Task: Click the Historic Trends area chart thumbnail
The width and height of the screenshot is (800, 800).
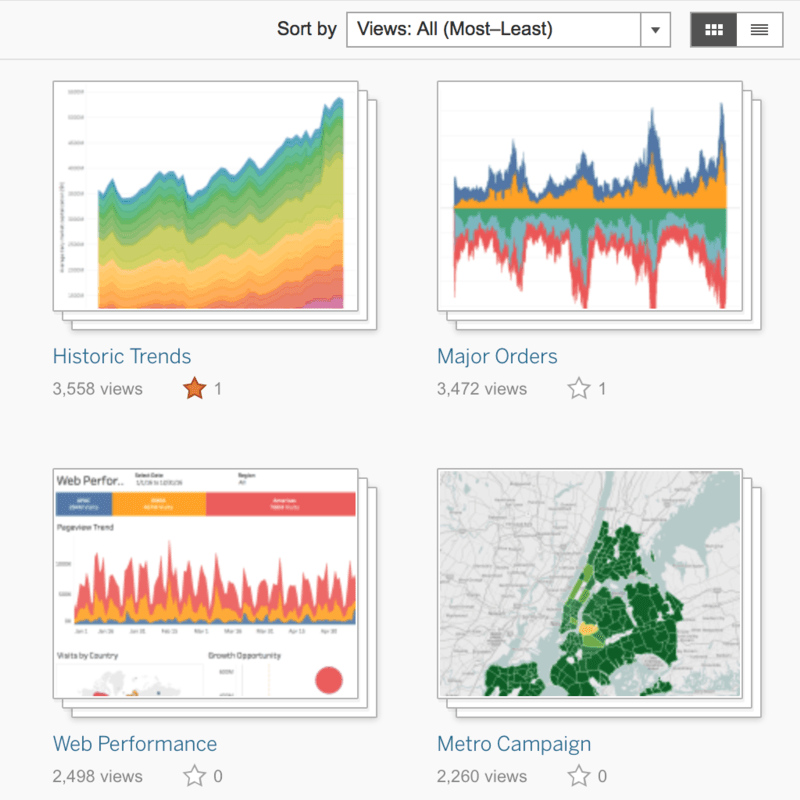Action: point(205,196)
